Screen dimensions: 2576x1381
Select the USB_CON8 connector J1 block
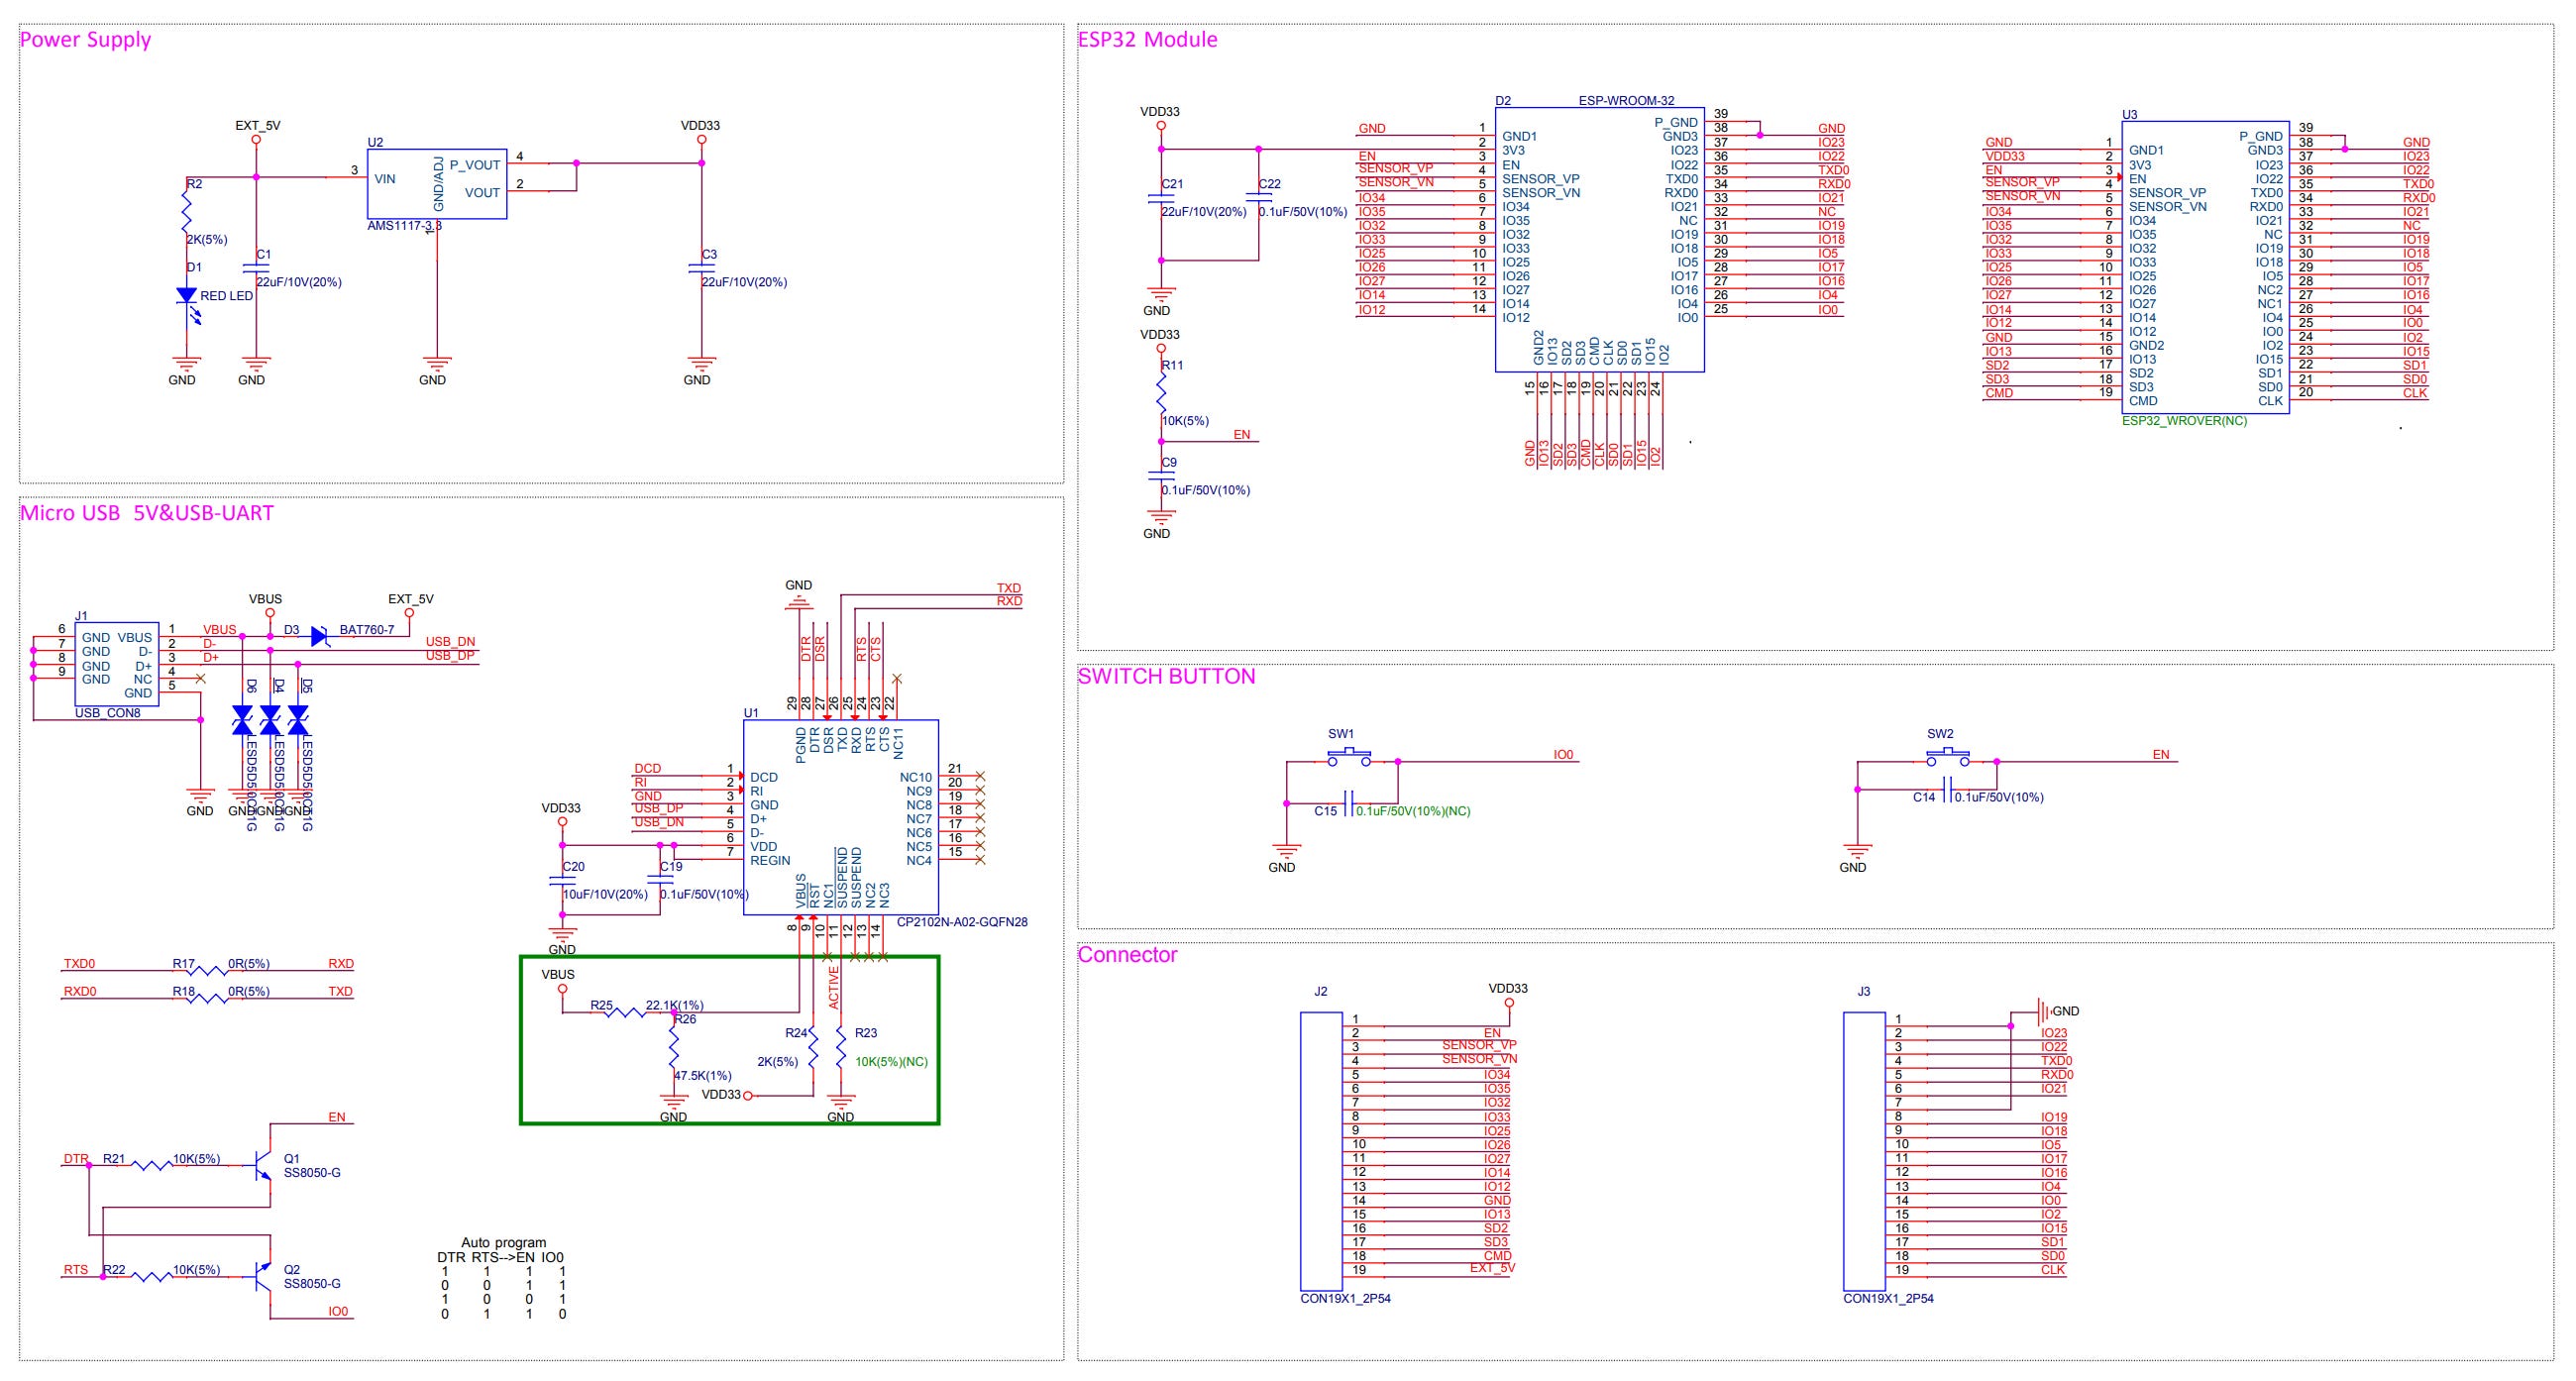pyautogui.click(x=116, y=664)
